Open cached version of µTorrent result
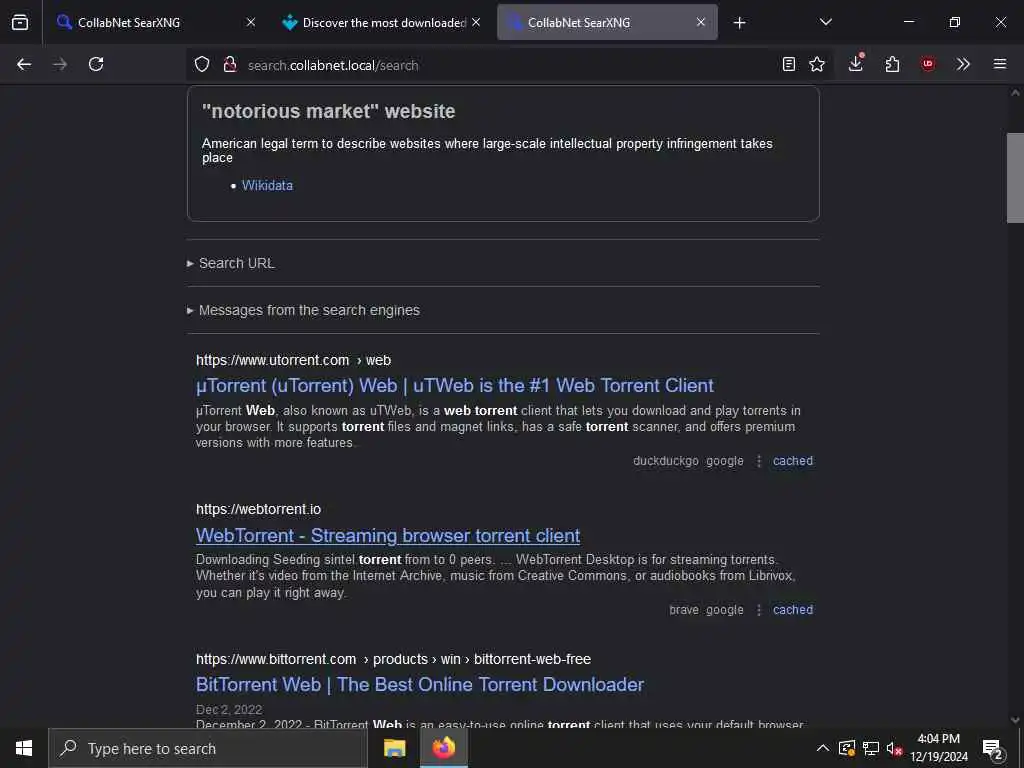Screen dimensions: 1024x768 [793, 461]
